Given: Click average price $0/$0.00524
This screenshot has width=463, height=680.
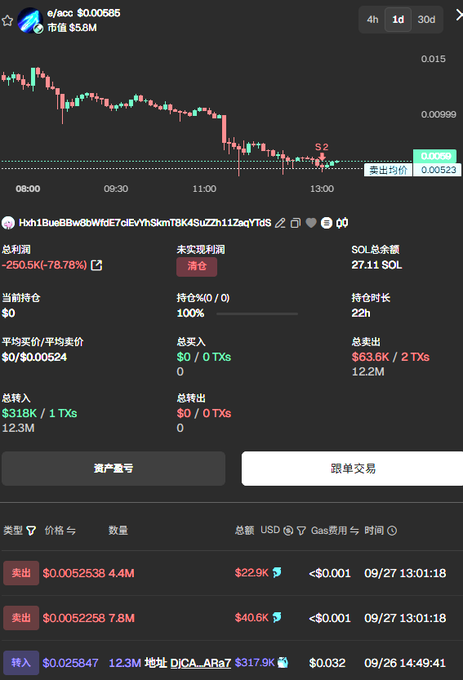Looking at the screenshot, I should 34,357.
